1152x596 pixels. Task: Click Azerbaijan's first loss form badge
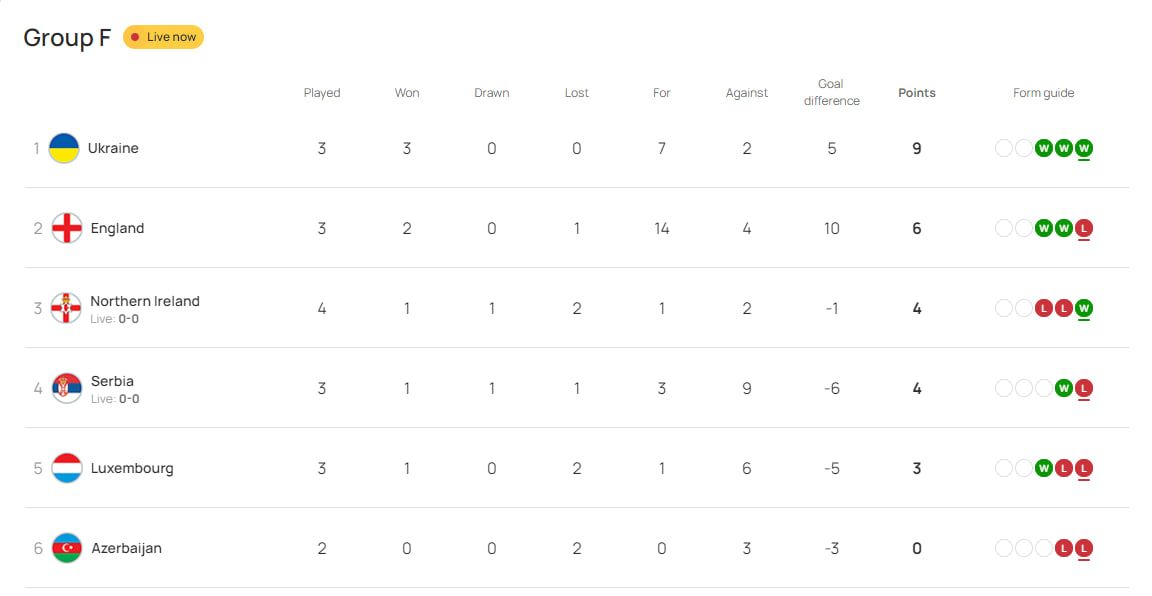pos(1064,548)
